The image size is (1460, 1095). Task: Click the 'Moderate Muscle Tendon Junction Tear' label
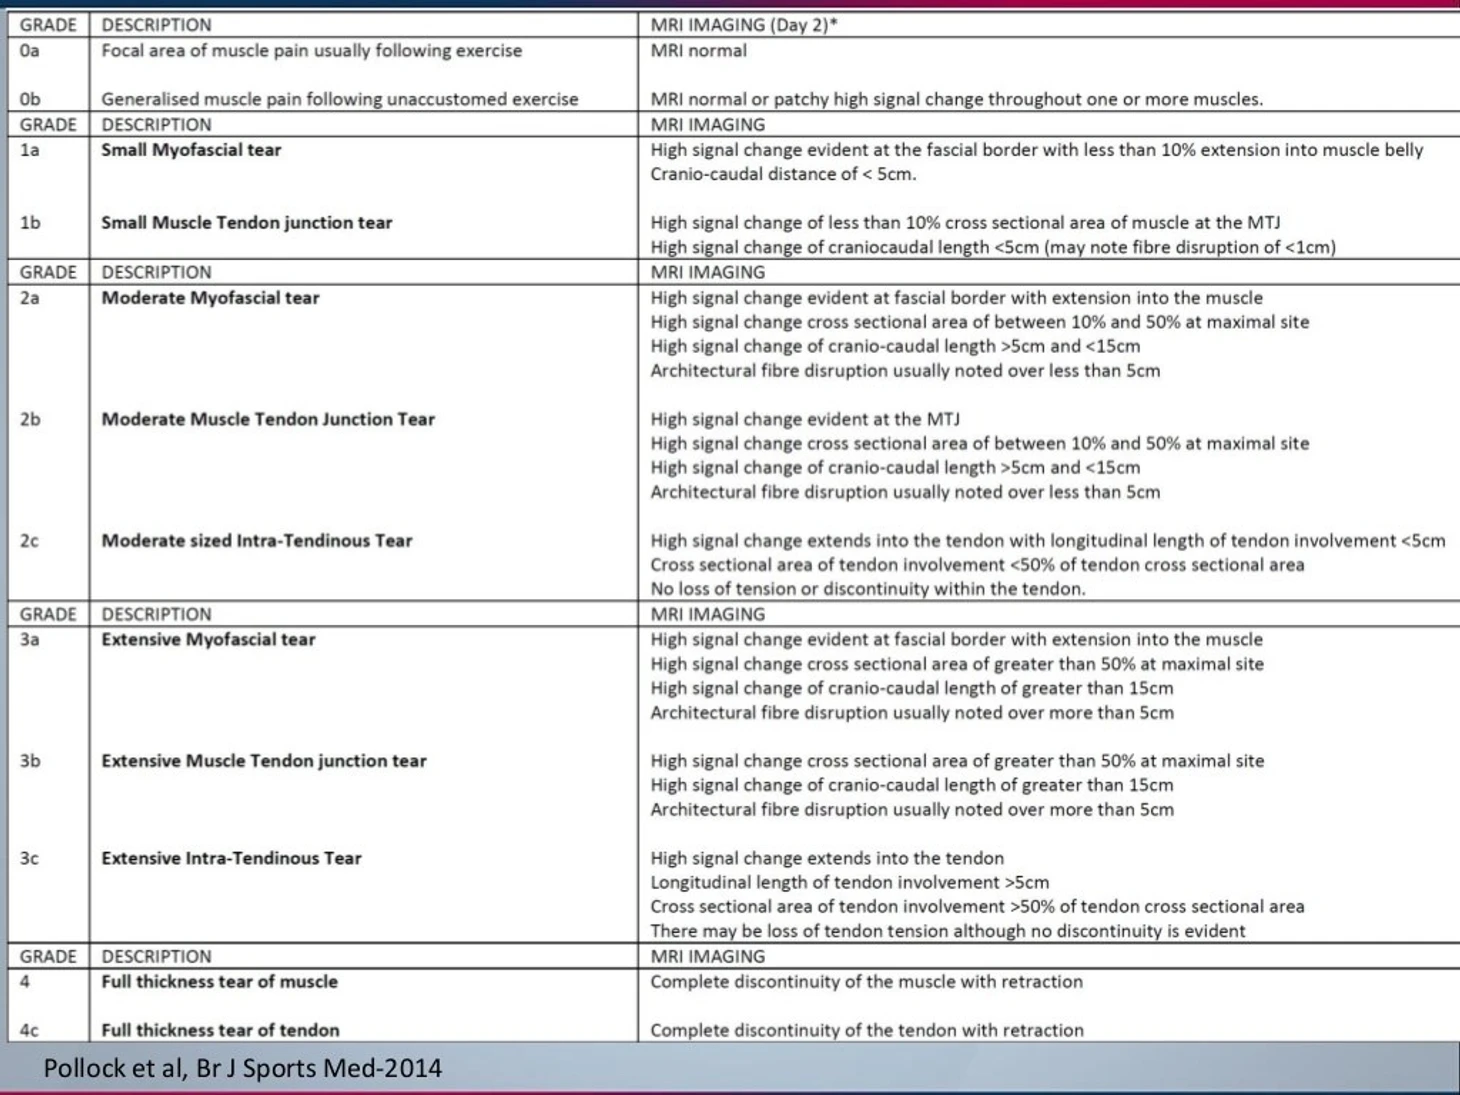click(x=268, y=420)
